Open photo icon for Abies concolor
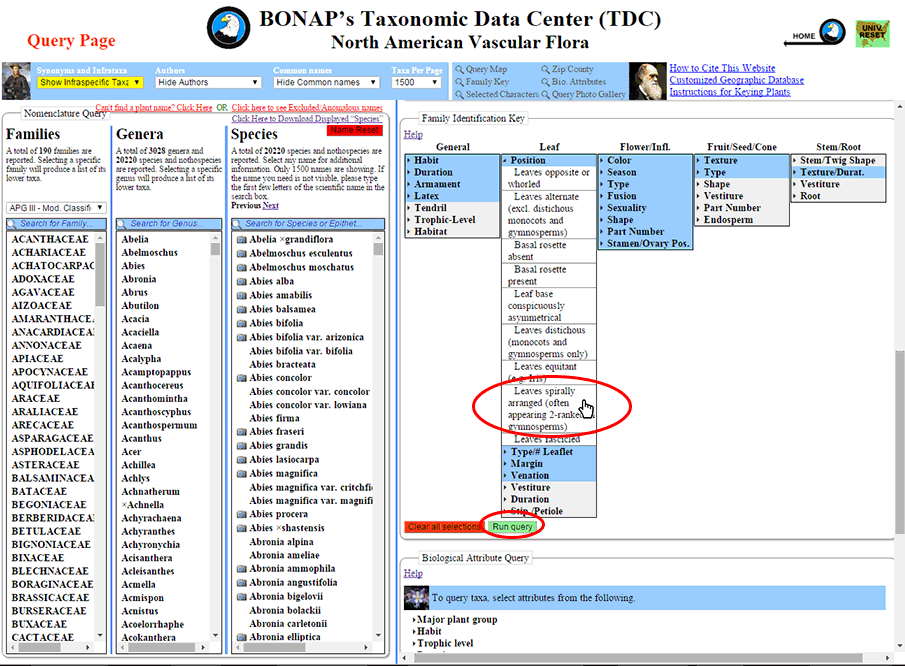The width and height of the screenshot is (905, 666). click(x=242, y=378)
